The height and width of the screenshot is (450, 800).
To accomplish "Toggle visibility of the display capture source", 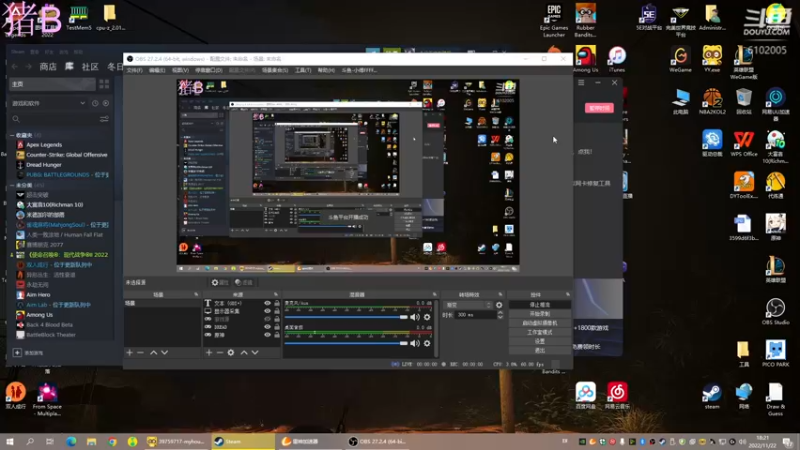I will (x=267, y=311).
